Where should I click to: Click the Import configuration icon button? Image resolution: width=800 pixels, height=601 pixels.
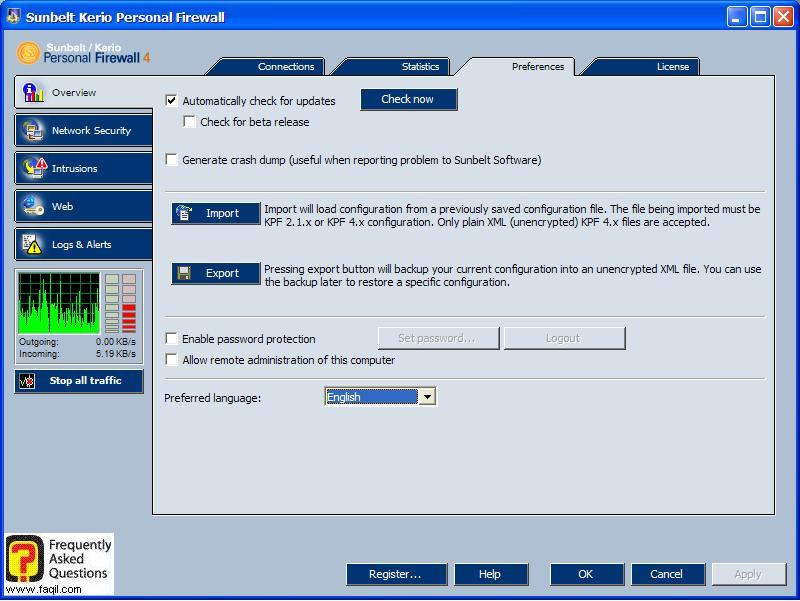pyautogui.click(x=216, y=213)
